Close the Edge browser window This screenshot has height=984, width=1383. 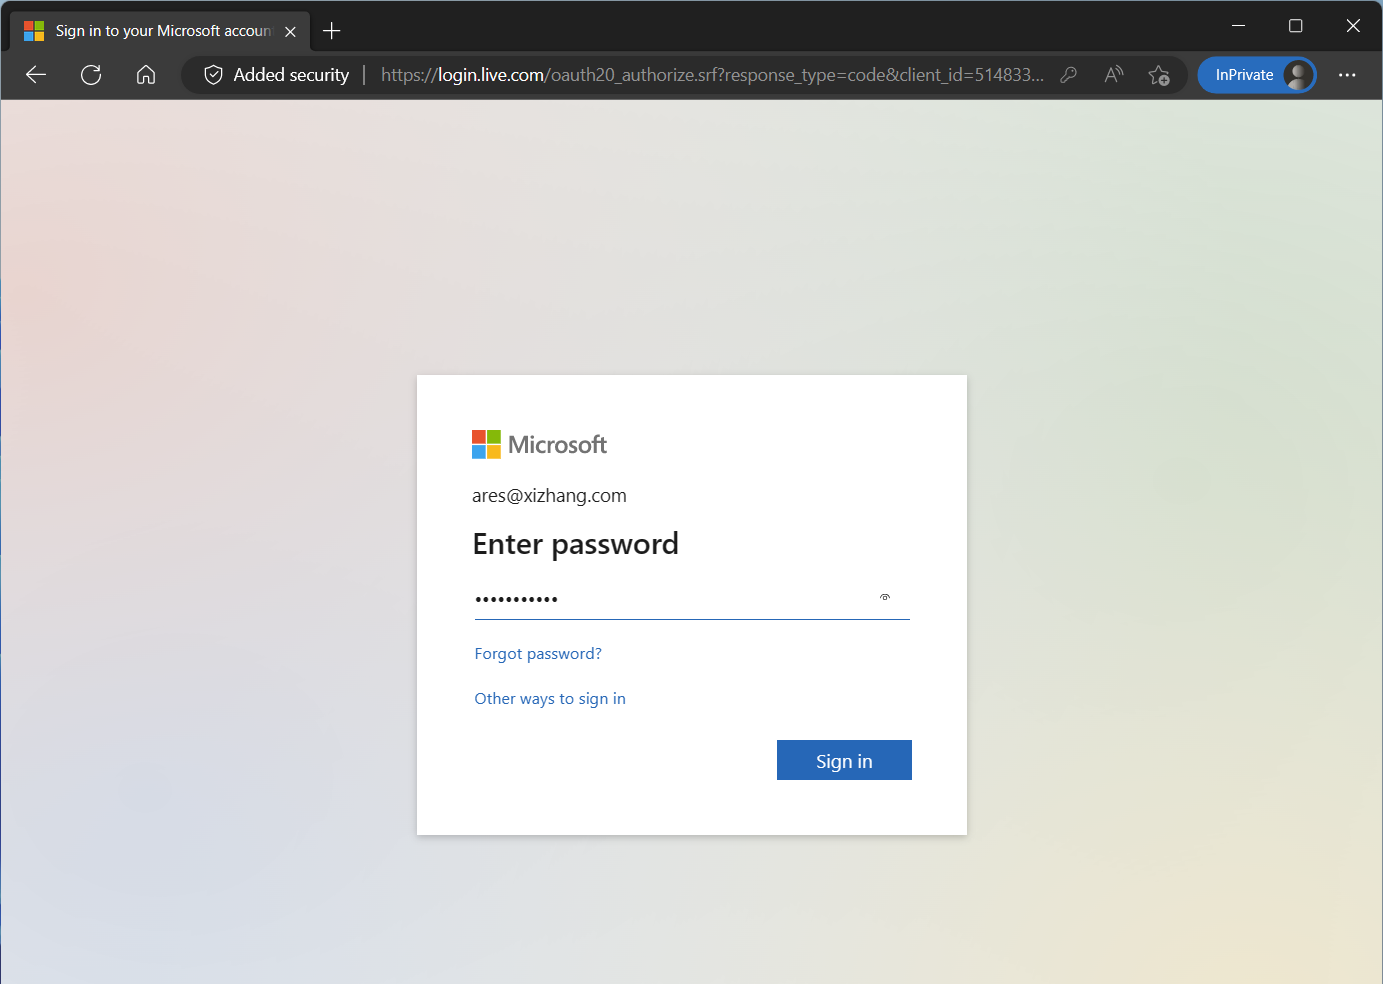pos(1353,26)
